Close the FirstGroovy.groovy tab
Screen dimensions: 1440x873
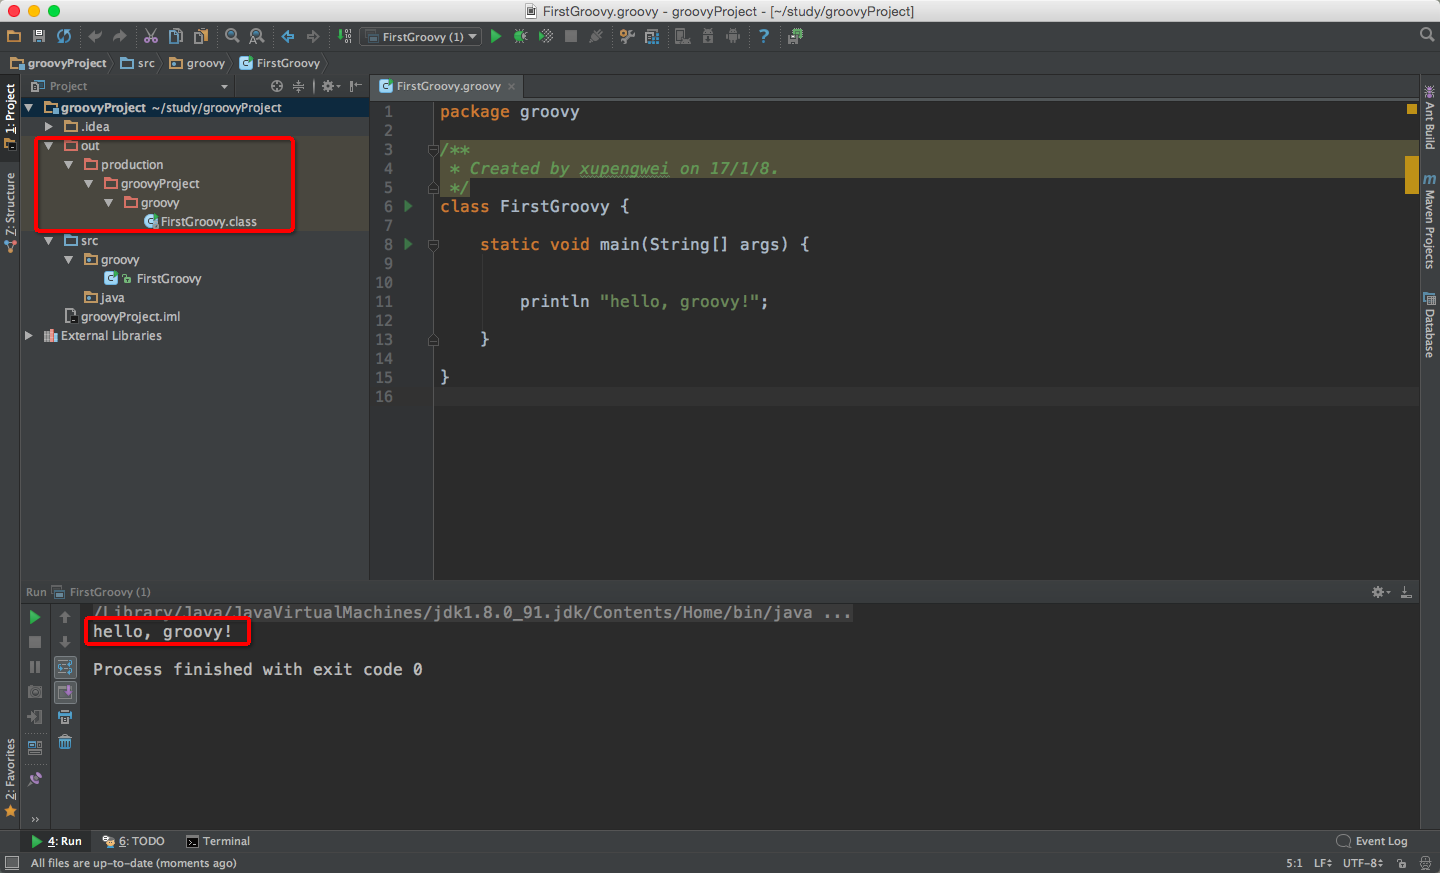tap(512, 86)
